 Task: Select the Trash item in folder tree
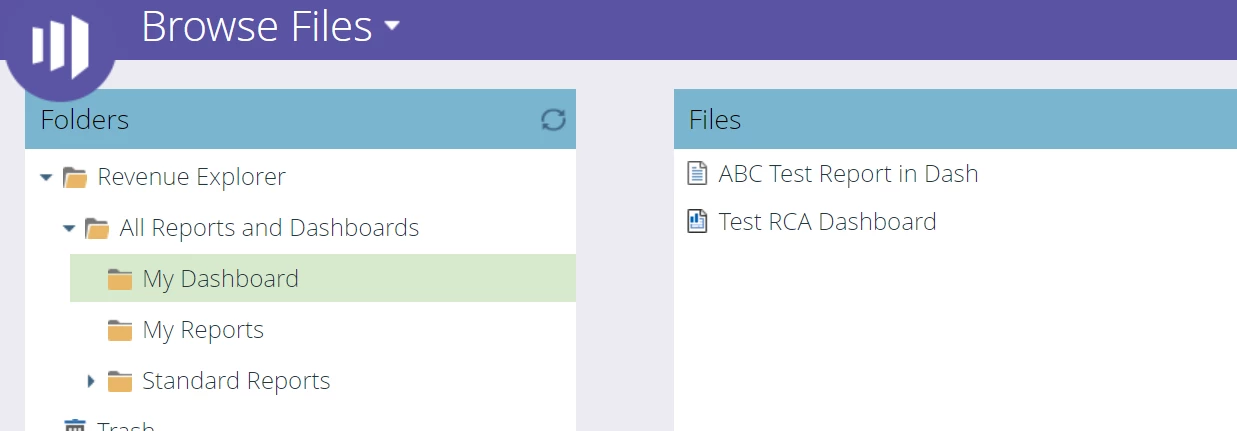click(126, 426)
